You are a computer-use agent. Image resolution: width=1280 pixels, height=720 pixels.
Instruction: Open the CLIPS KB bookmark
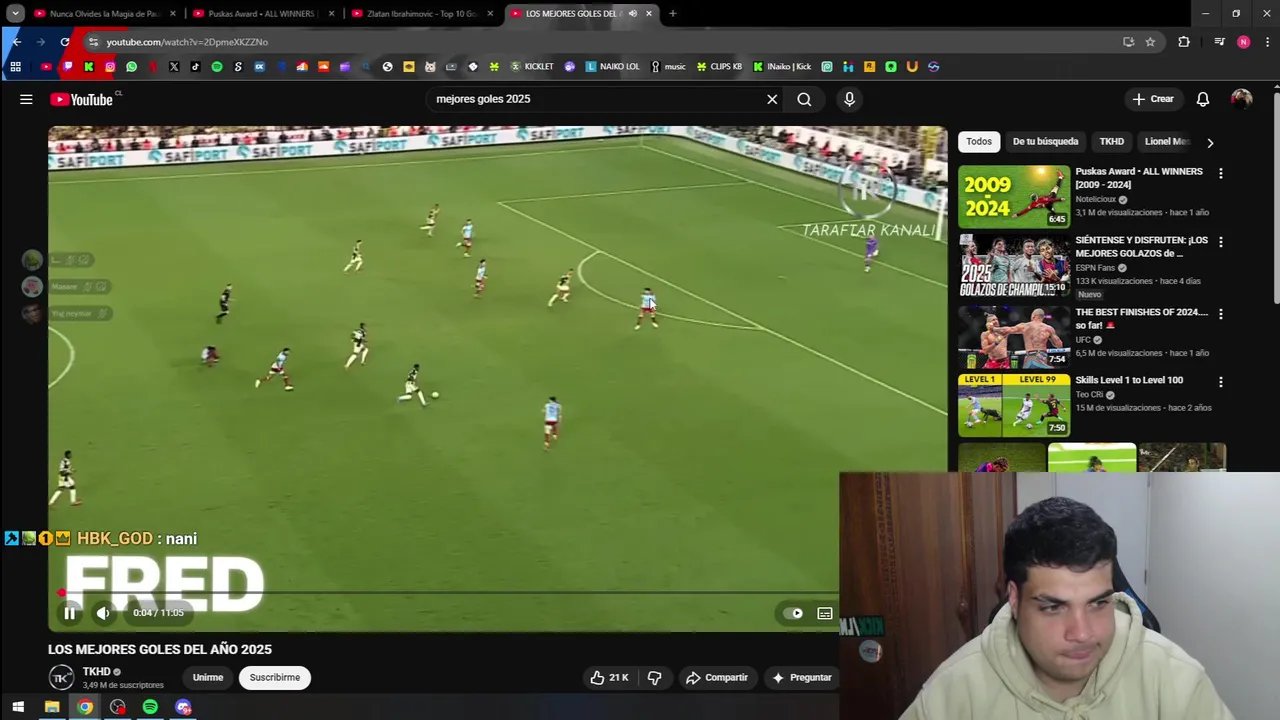click(719, 67)
